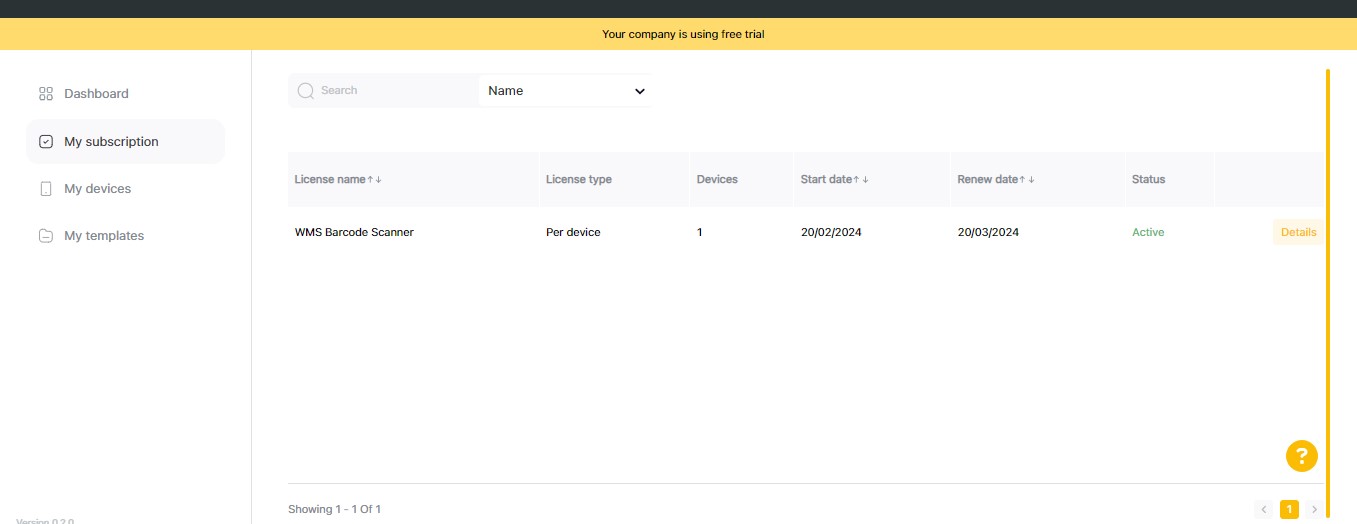This screenshot has width=1357, height=524.
Task: Open the yellow help question mark
Action: click(x=1301, y=456)
